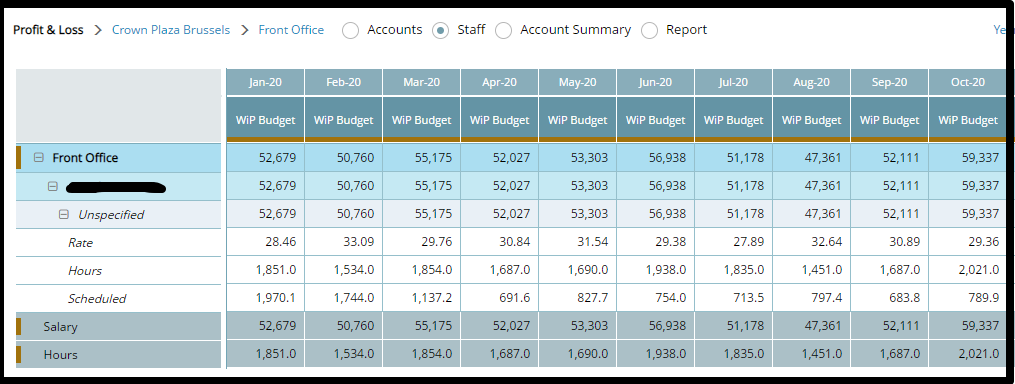Click the Jan-20 column header
This screenshot has width=1015, height=384.
pyautogui.click(x=265, y=82)
